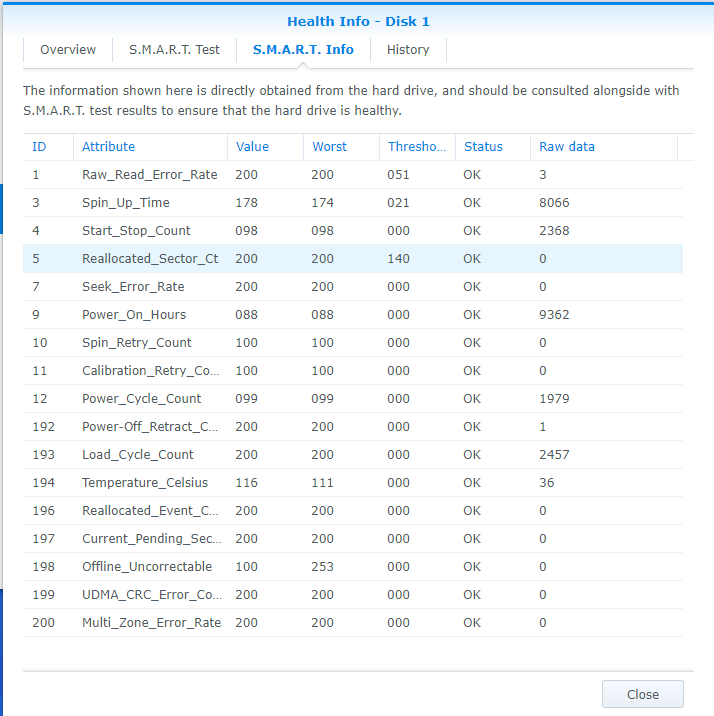This screenshot has width=714, height=716.
Task: Select the UDMA_CRC_Error_Co... row
Action: click(x=353, y=595)
